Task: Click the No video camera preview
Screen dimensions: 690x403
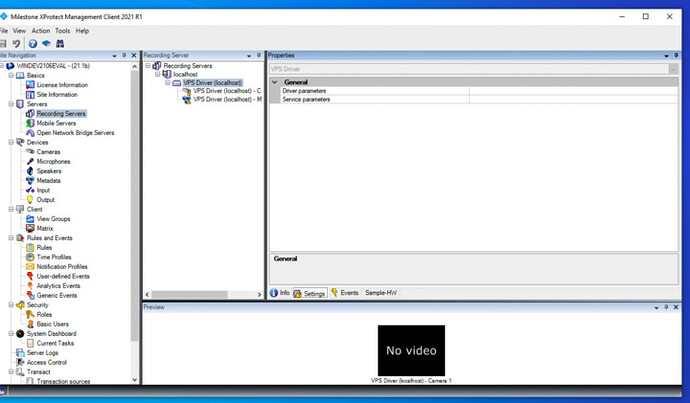Action: click(x=410, y=350)
